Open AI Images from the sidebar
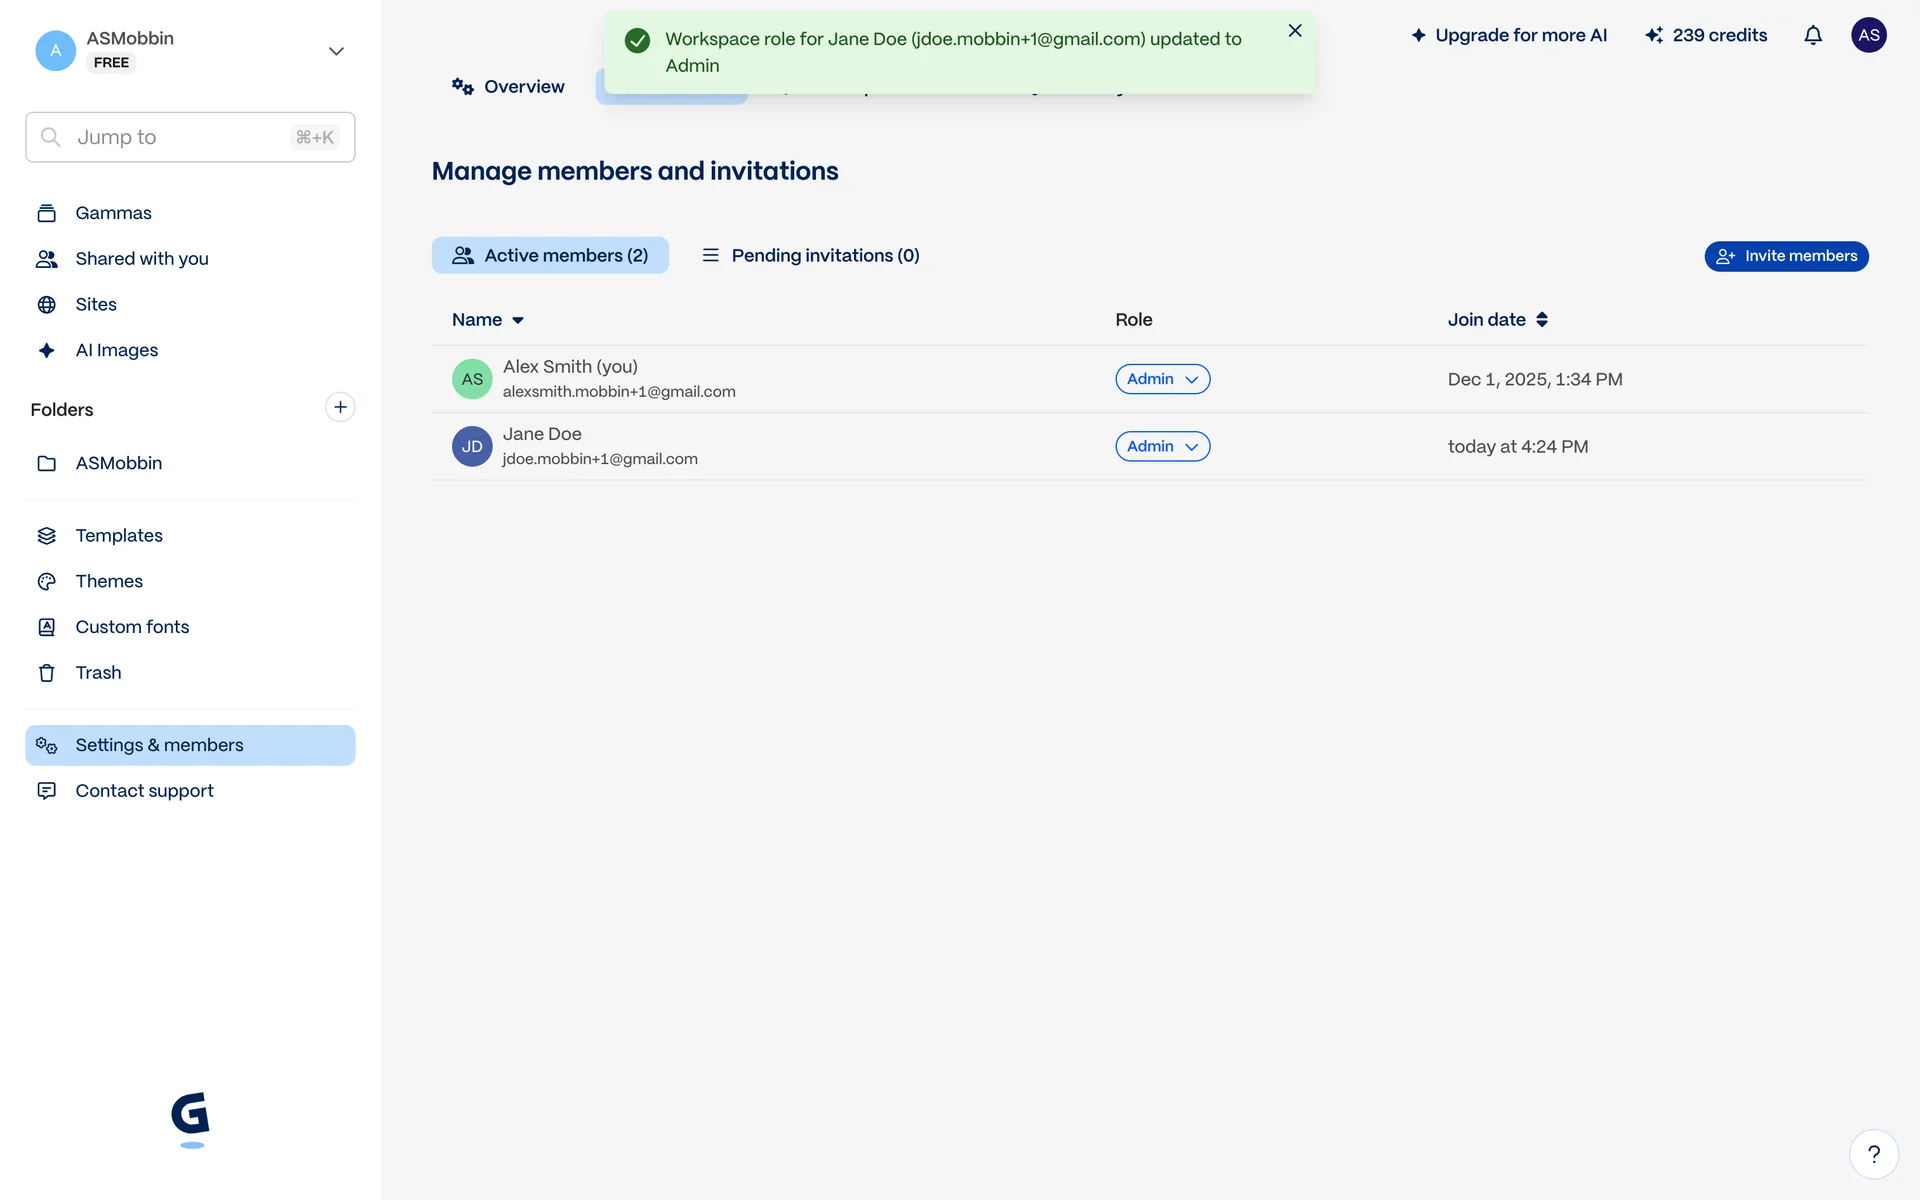The image size is (1920, 1200). tap(116, 350)
